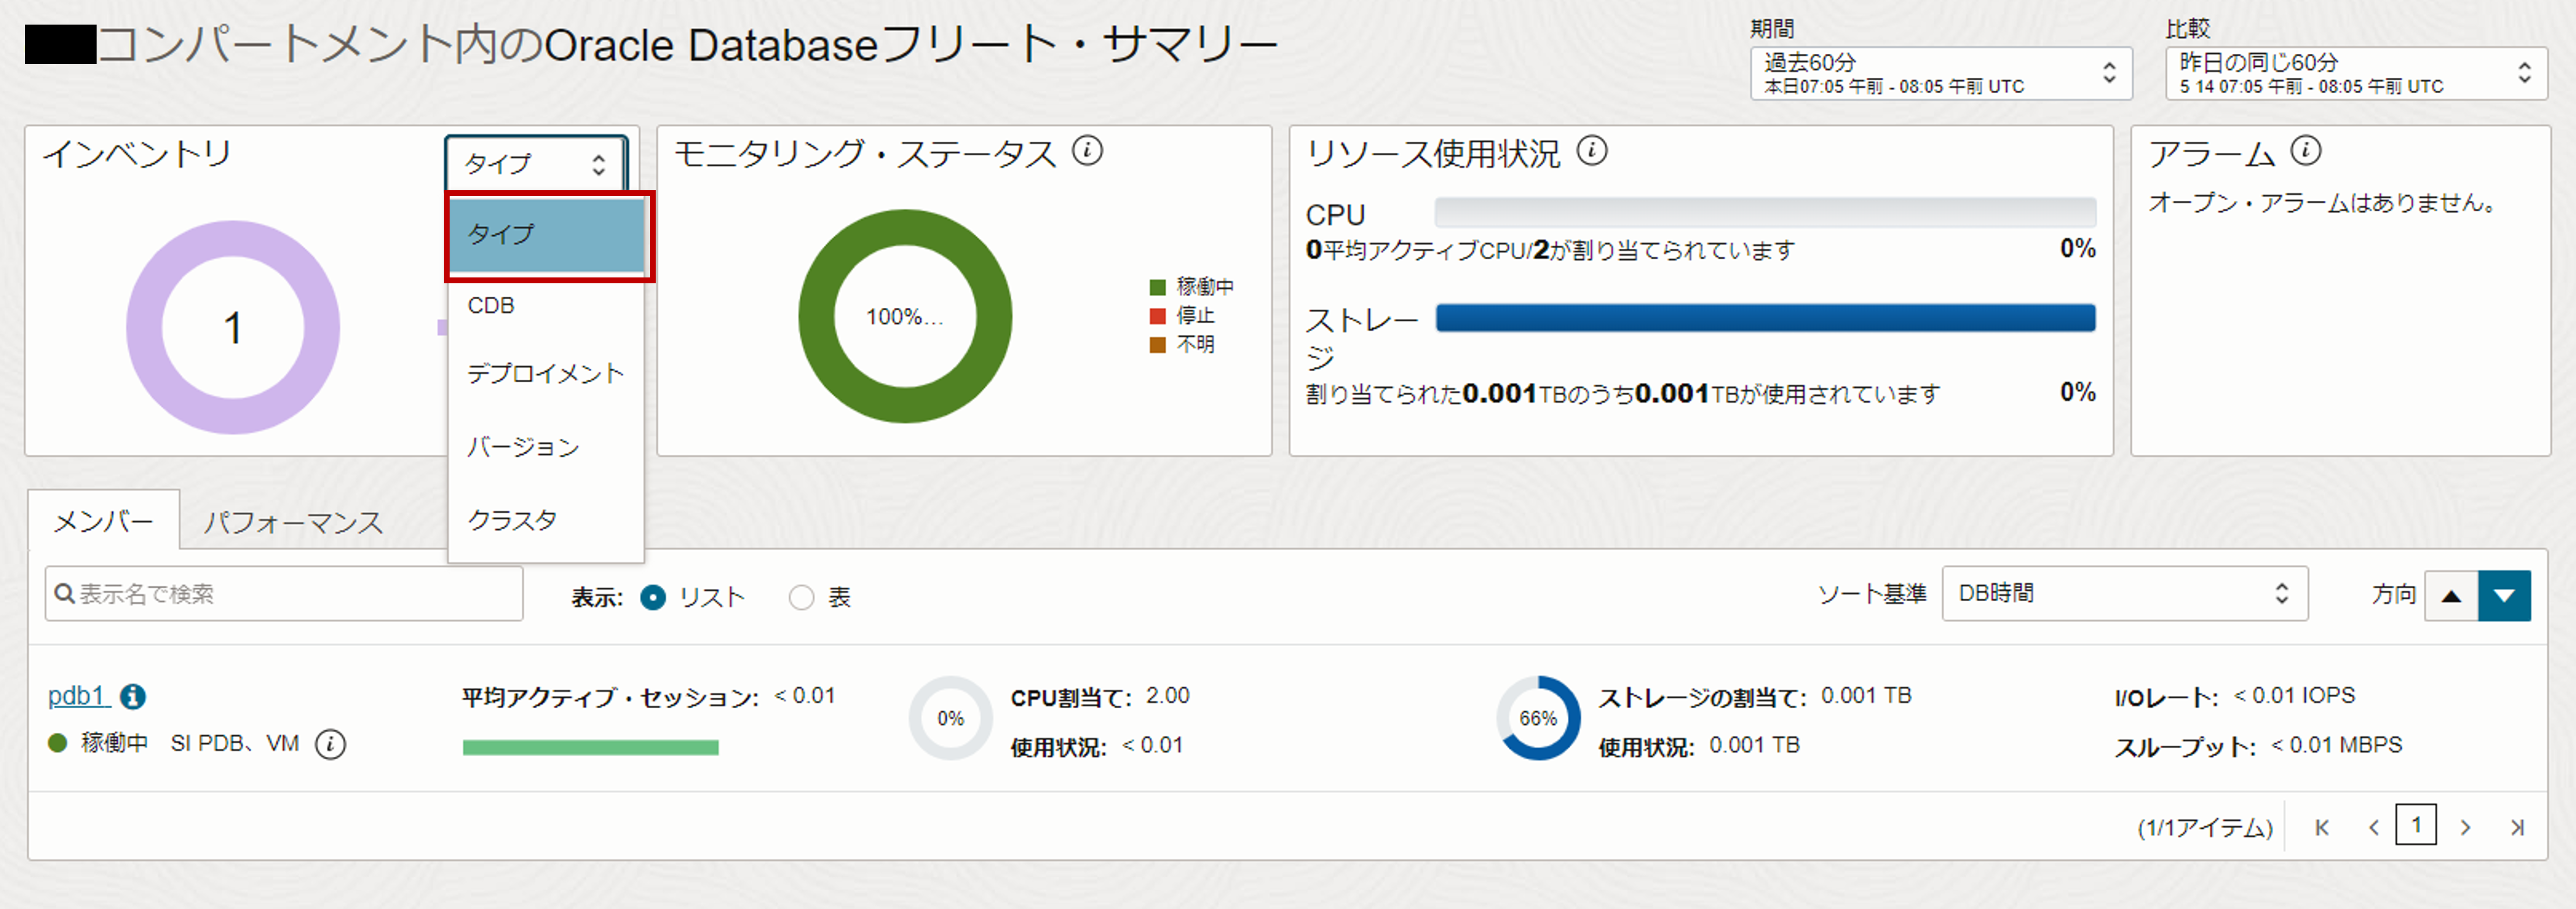The height and width of the screenshot is (909, 2576).
Task: Open the 比較 comparison period dropdown
Action: (x=2356, y=73)
